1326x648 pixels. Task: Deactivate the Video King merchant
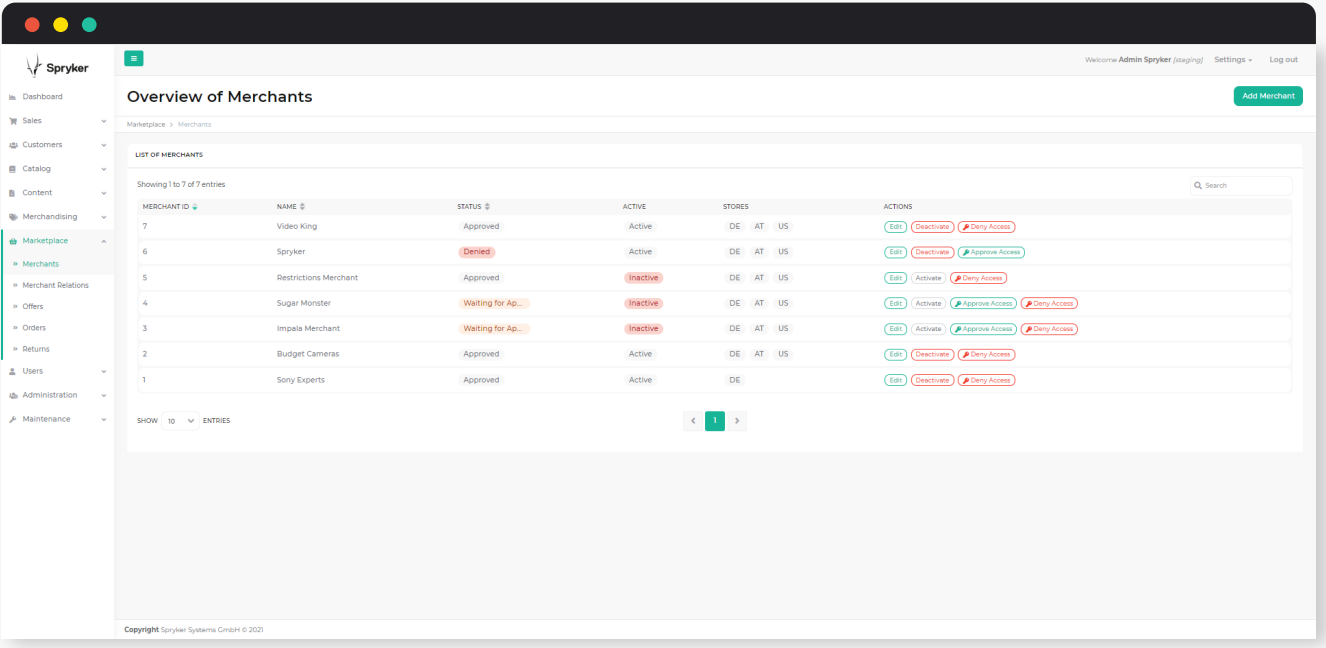(932, 227)
